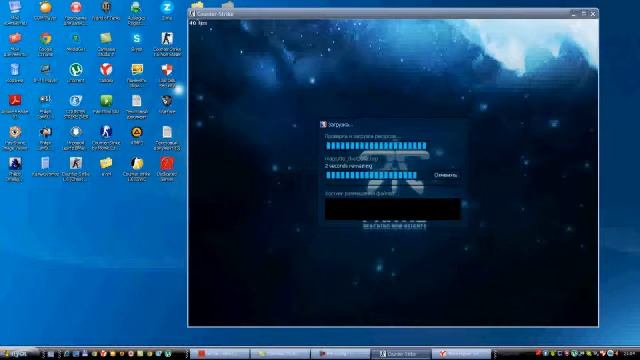Open the uTorrent desktop shortcut
640x360 pixels.
(x=76, y=73)
